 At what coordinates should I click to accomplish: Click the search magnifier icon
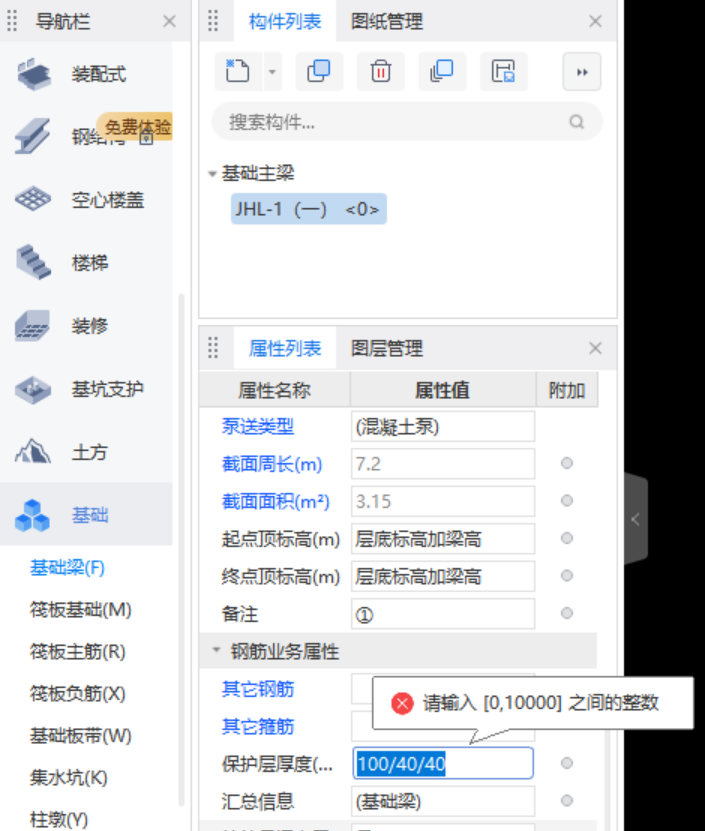click(x=577, y=122)
